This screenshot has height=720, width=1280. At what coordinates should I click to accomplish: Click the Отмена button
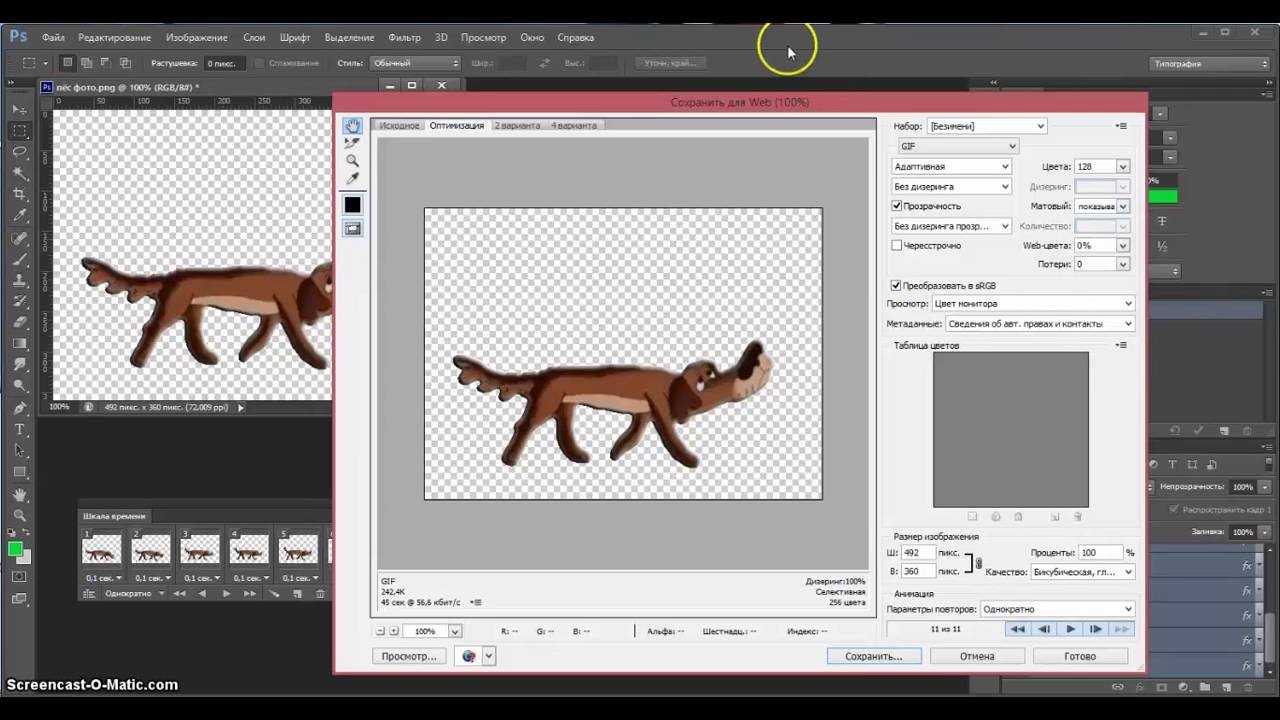click(977, 656)
